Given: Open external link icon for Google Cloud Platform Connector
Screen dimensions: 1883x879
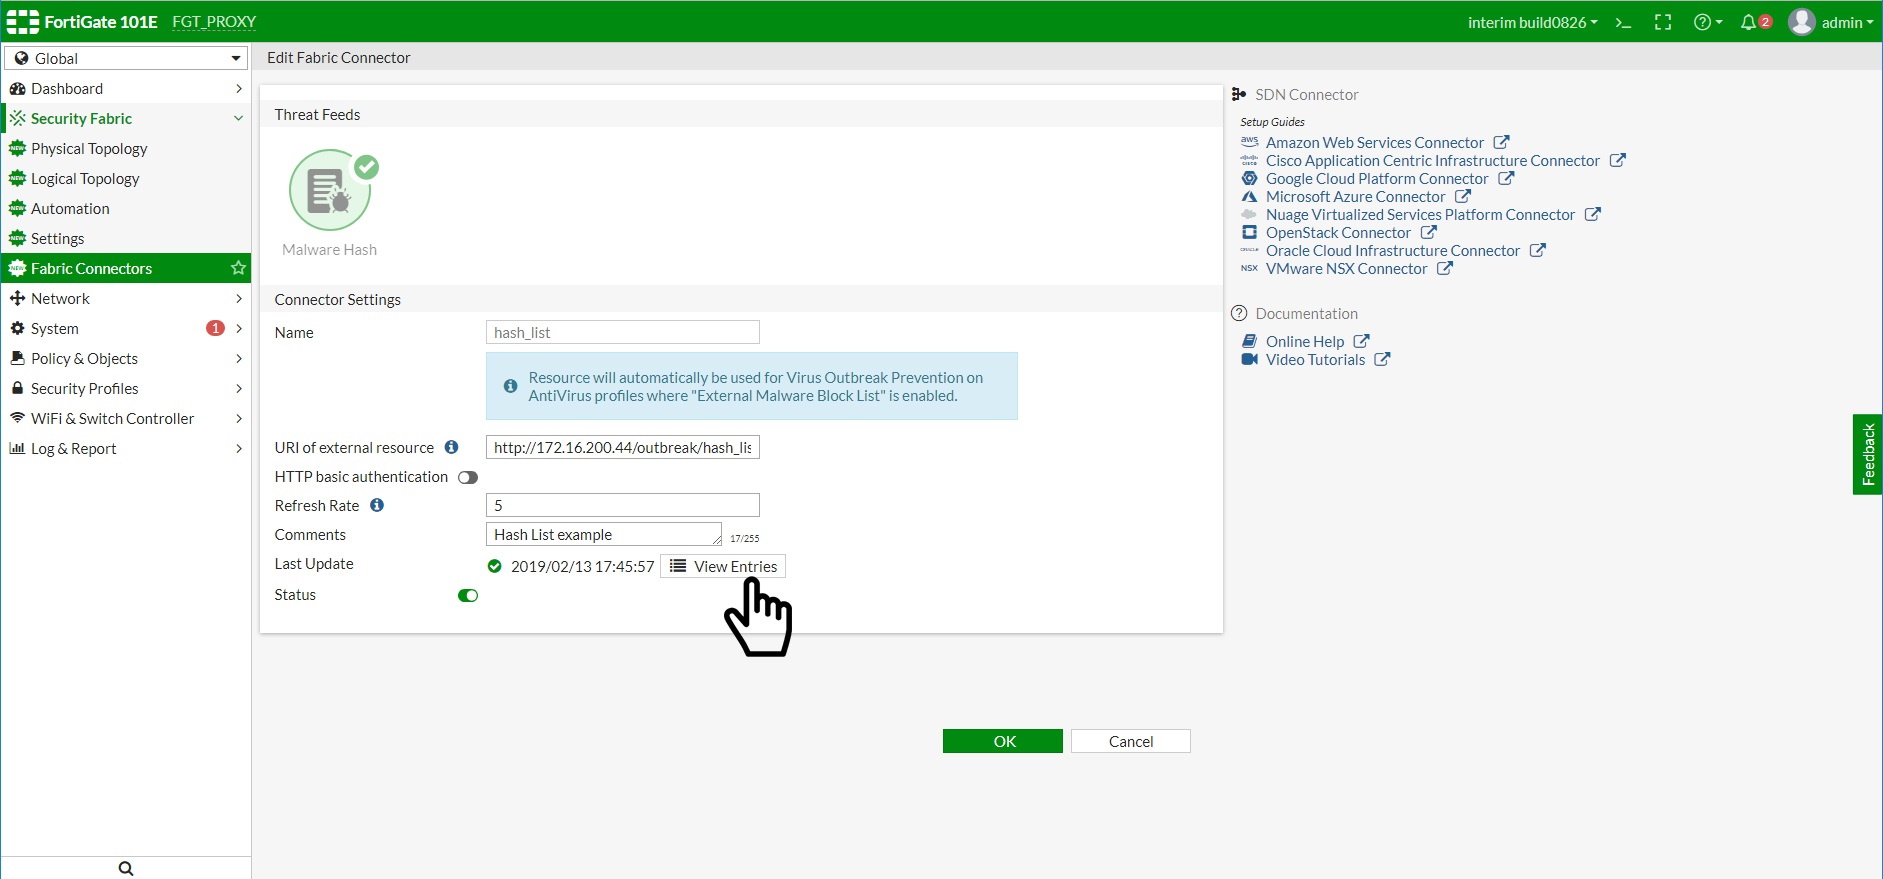Looking at the screenshot, I should coord(1506,178).
